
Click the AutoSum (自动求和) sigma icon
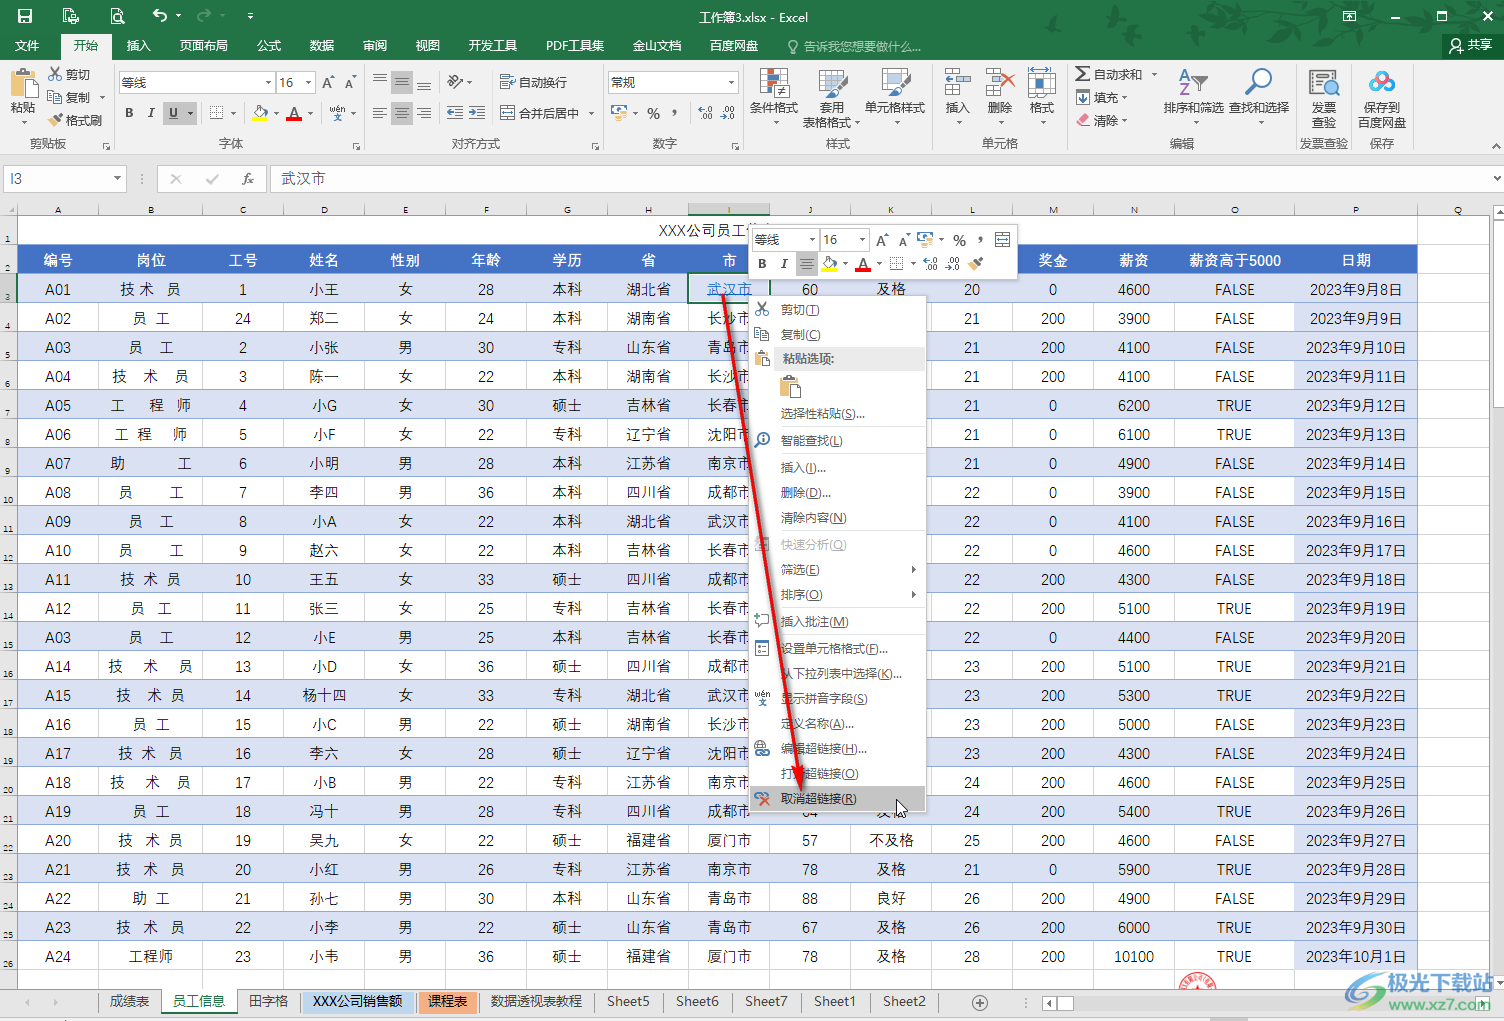(1083, 74)
